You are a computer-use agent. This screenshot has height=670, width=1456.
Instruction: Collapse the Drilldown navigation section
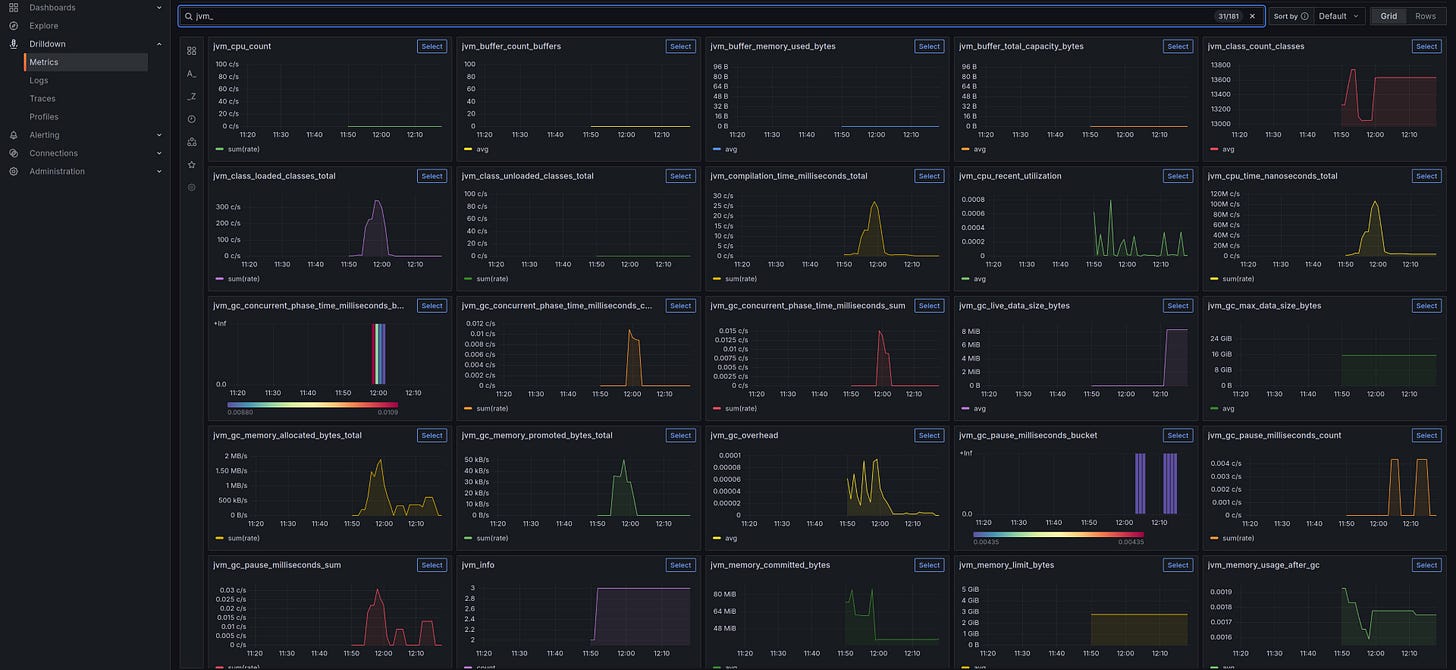click(x=158, y=43)
